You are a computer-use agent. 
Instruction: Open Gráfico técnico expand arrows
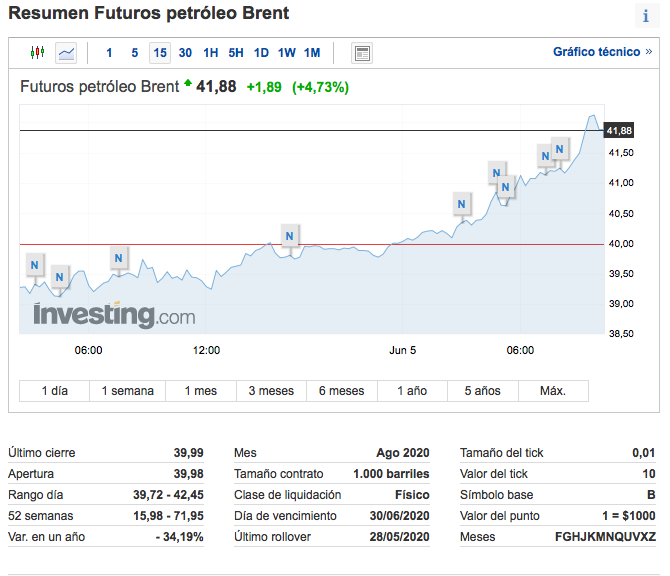648,52
